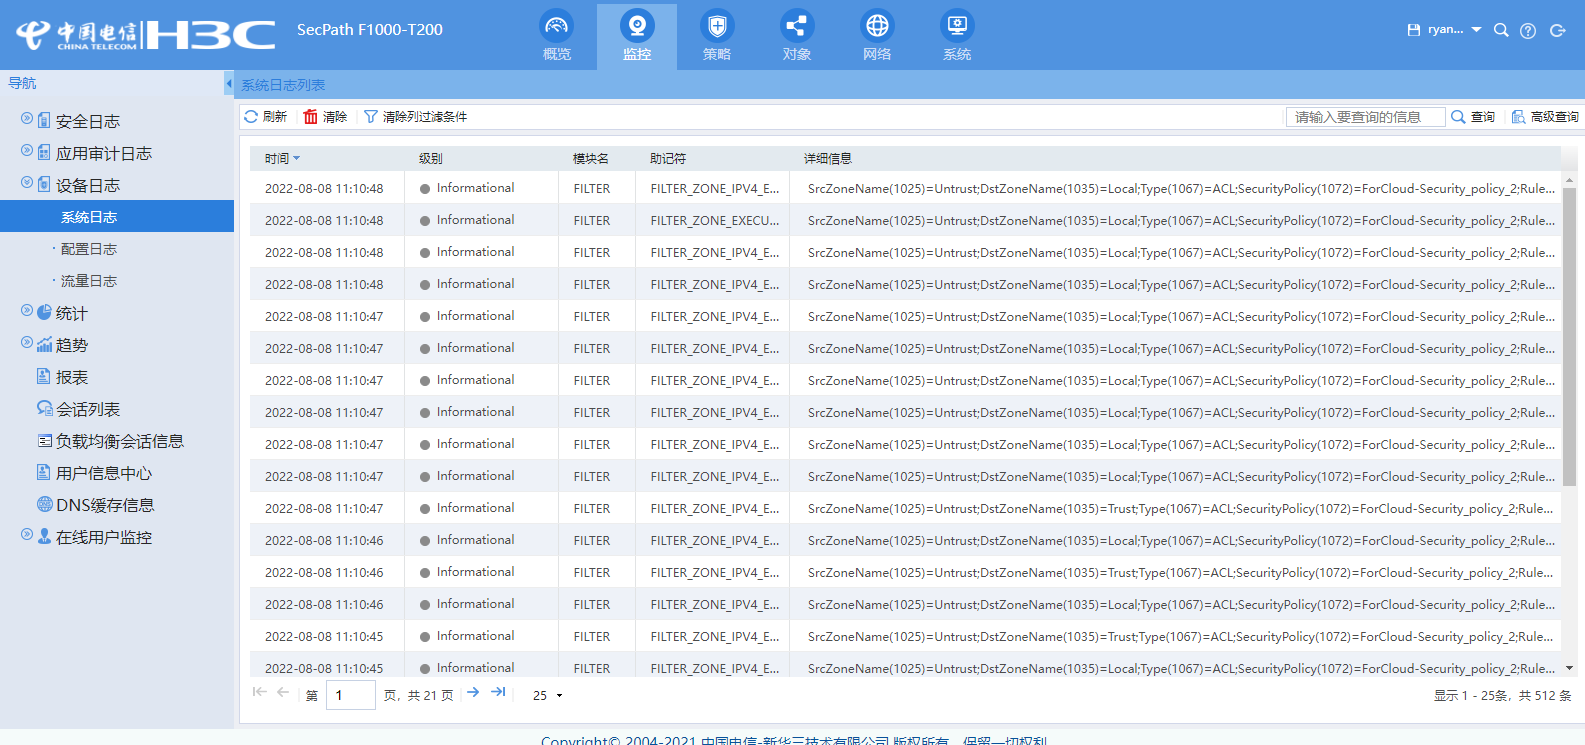Open the 网络 network globe icon

coord(877,27)
